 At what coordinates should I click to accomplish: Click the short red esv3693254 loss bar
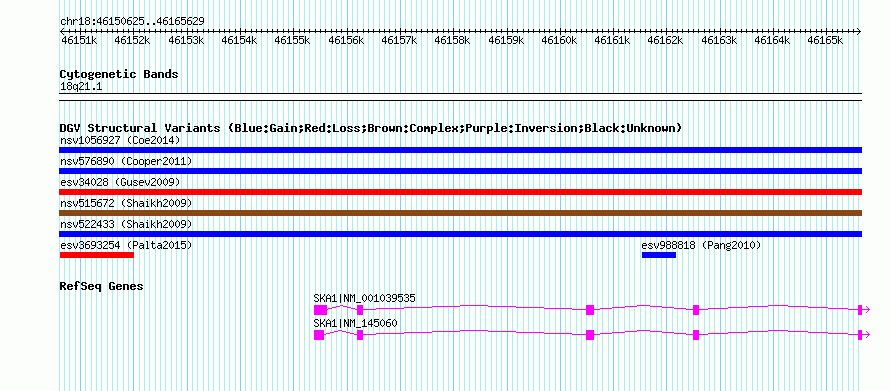point(96,255)
